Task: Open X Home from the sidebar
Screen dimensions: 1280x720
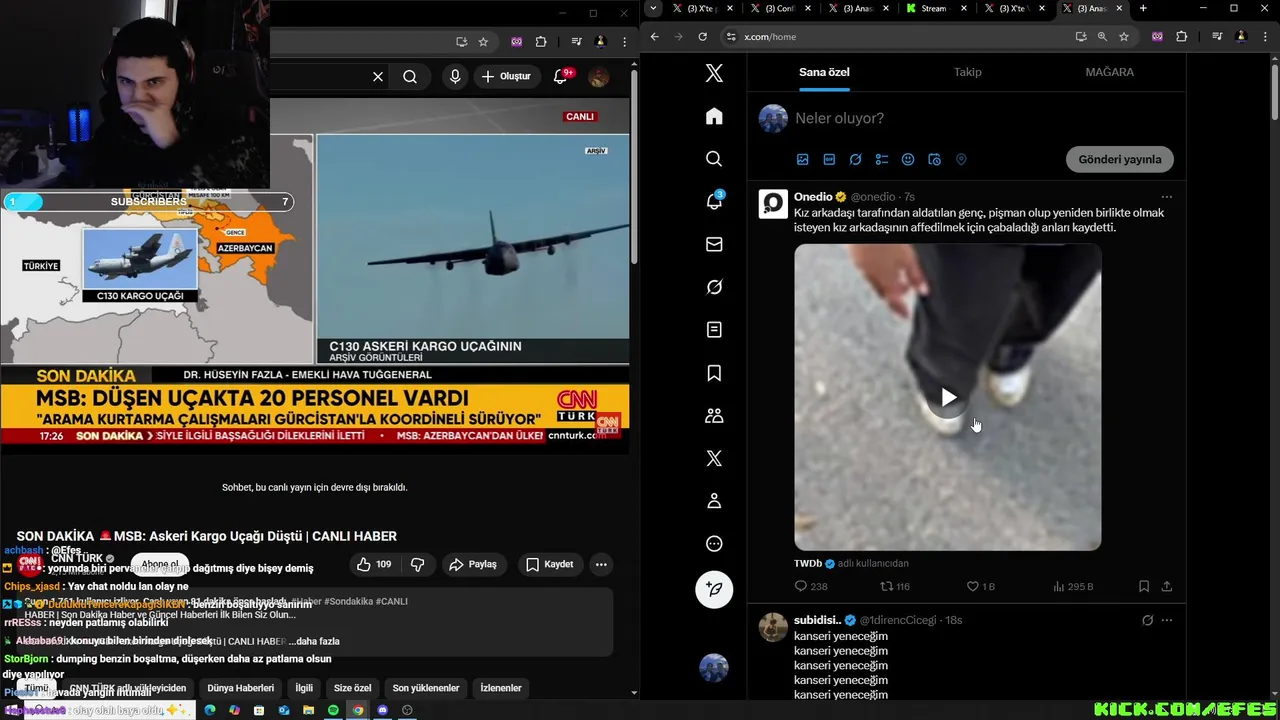Action: tap(714, 116)
